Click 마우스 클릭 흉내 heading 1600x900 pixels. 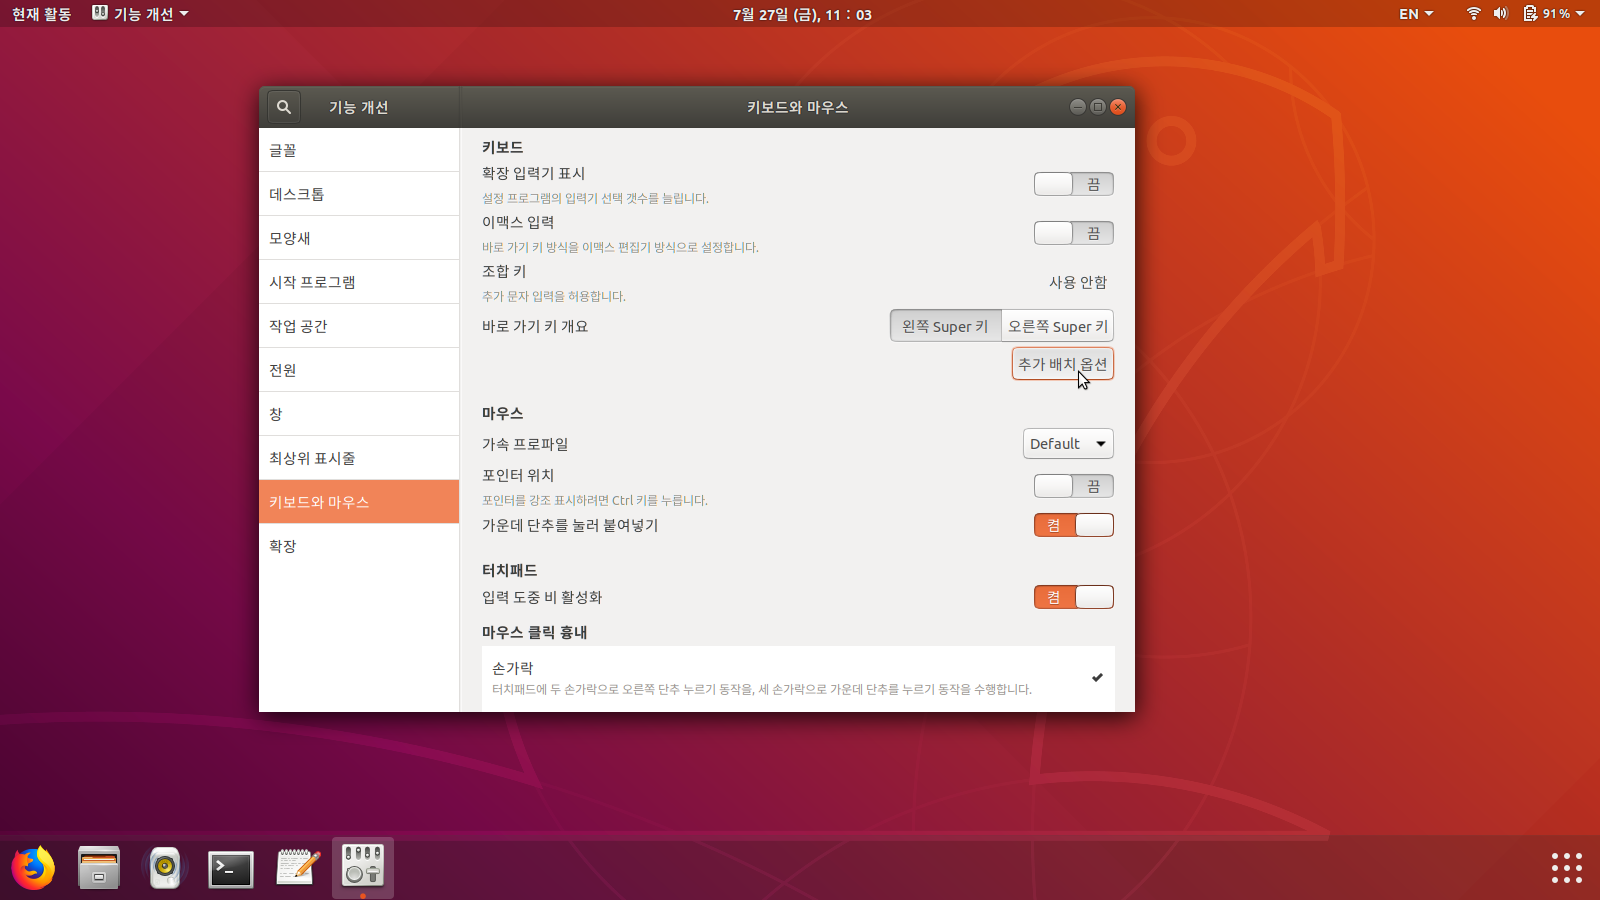[534, 632]
